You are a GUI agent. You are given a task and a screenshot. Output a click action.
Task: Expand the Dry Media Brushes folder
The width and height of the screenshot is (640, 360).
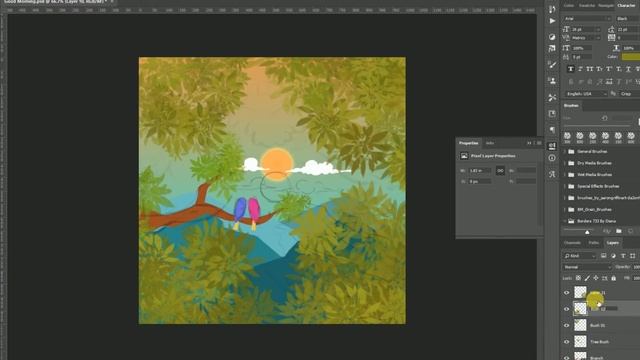coord(565,163)
